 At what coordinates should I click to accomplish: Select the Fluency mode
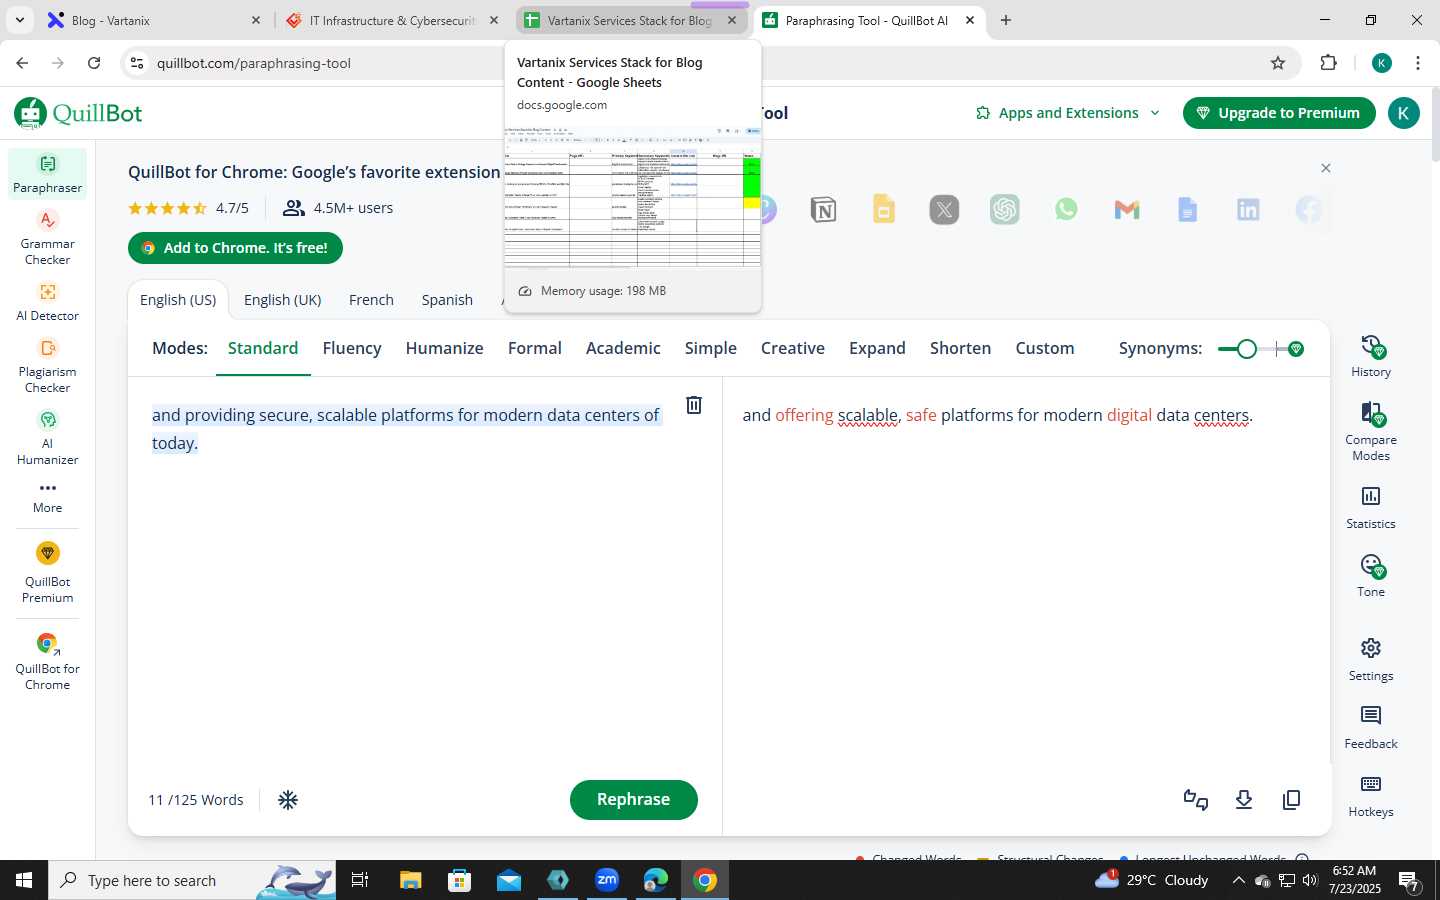[352, 348]
